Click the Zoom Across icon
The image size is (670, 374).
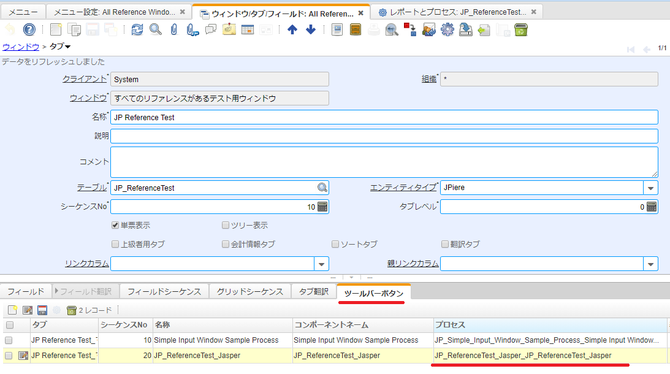click(392, 29)
